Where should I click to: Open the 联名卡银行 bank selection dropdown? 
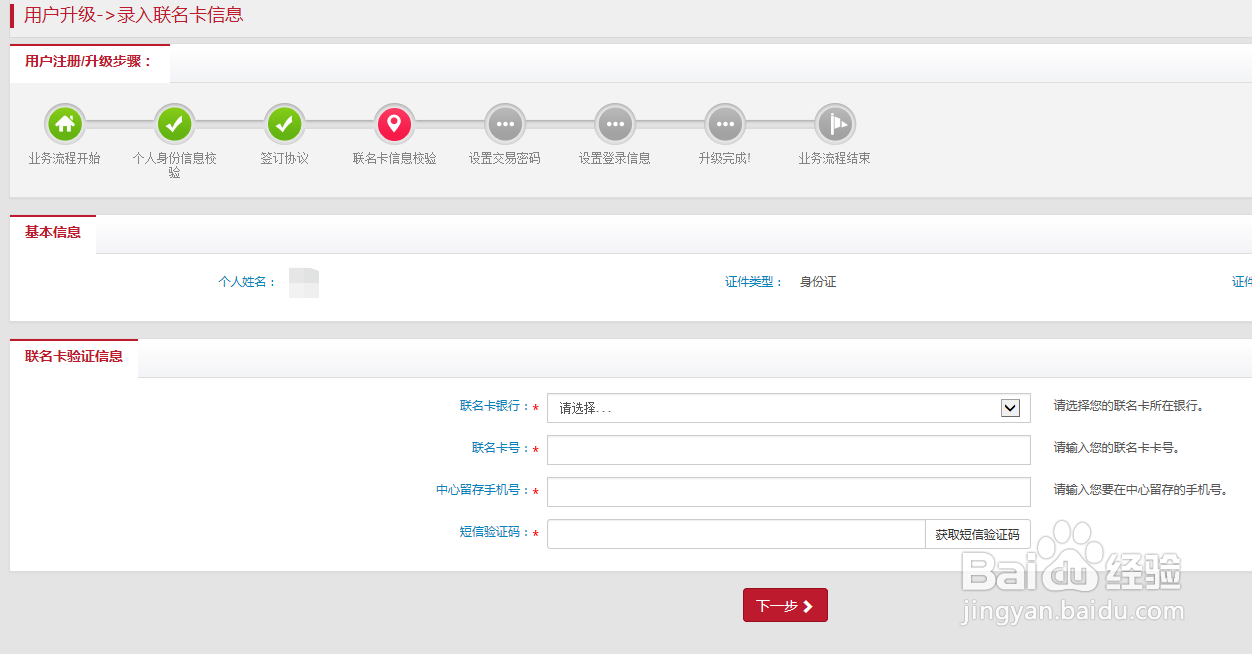789,407
